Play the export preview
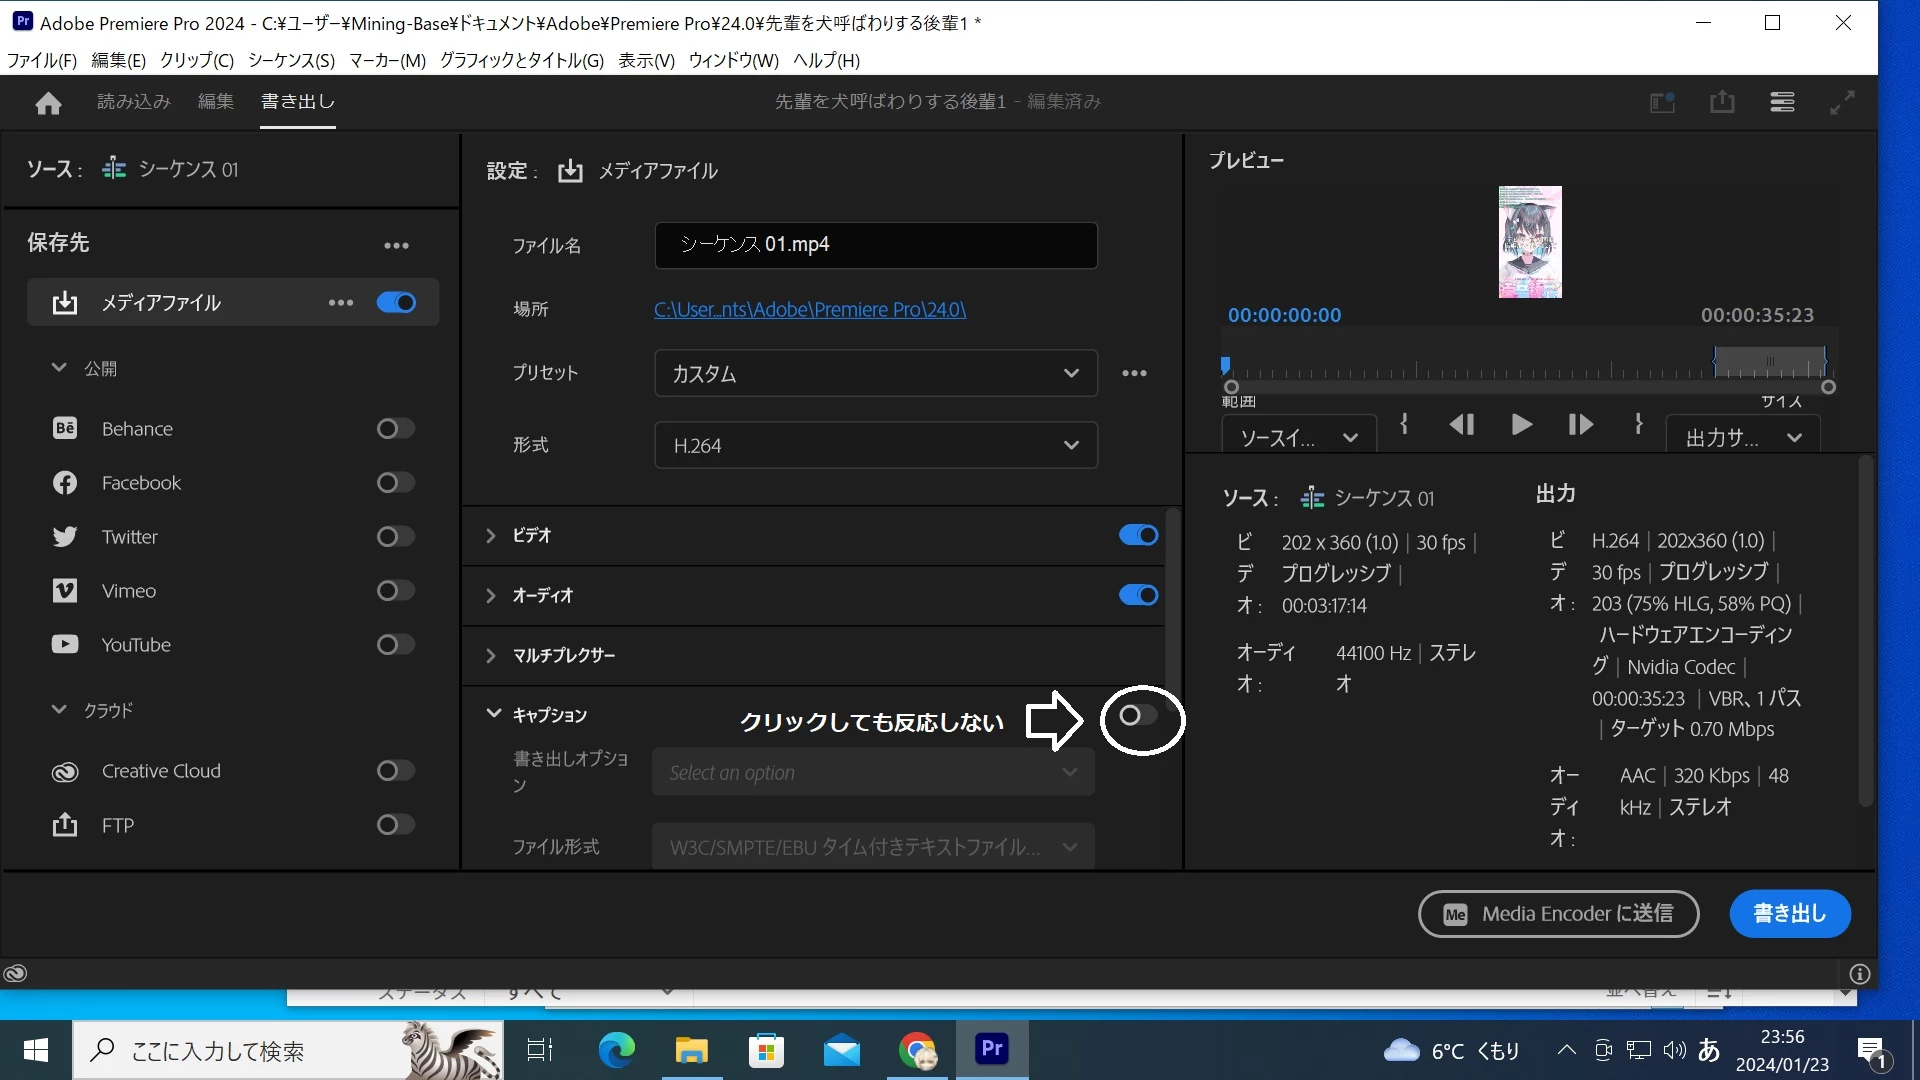 [1521, 425]
